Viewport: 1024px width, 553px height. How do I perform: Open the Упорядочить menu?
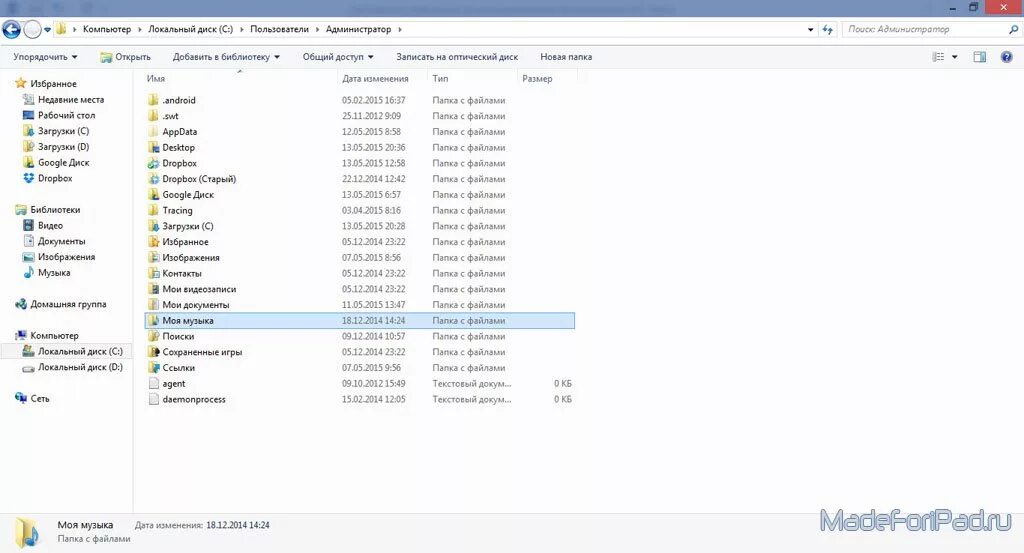(x=45, y=57)
